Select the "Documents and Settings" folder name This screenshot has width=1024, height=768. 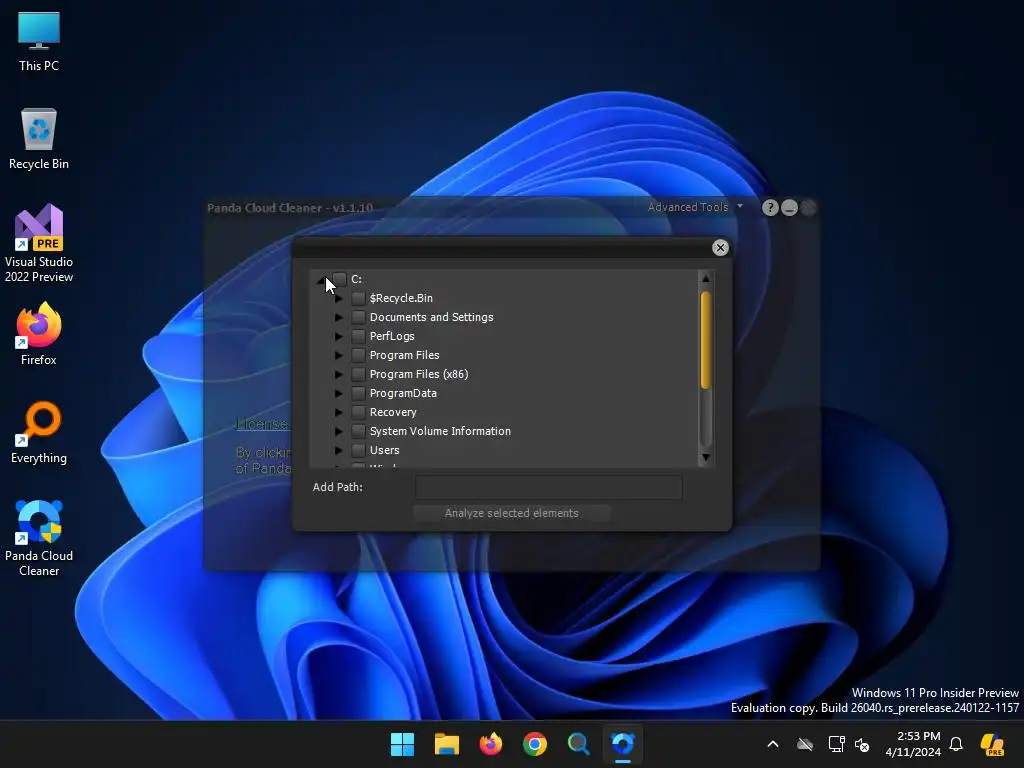(x=432, y=317)
